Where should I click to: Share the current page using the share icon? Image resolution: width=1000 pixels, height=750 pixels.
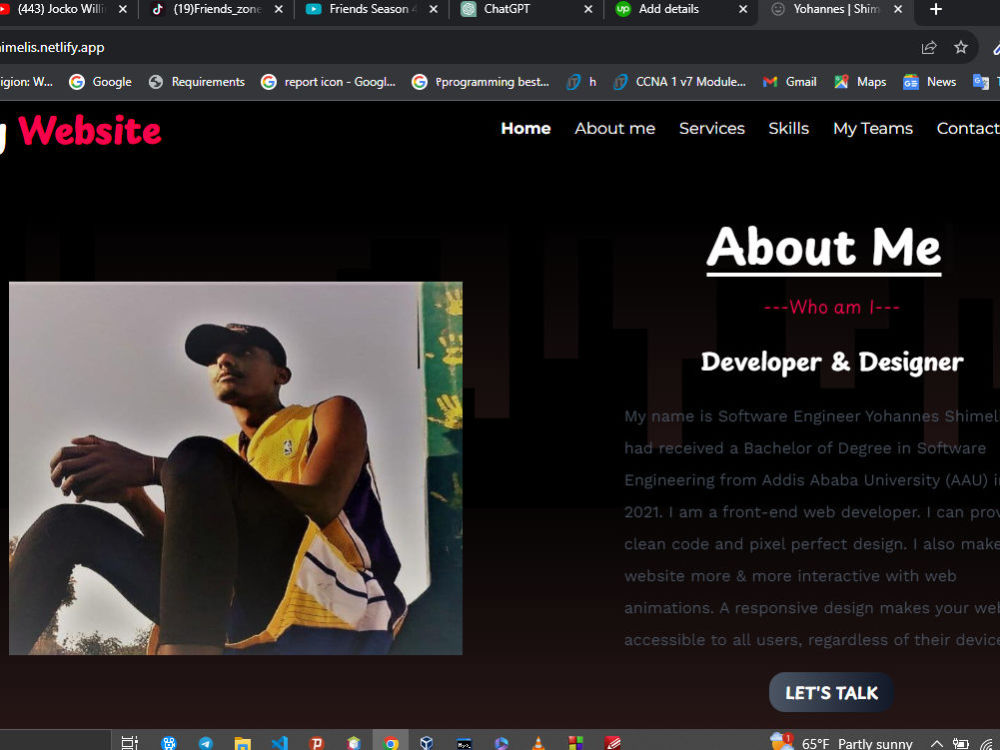coord(928,46)
